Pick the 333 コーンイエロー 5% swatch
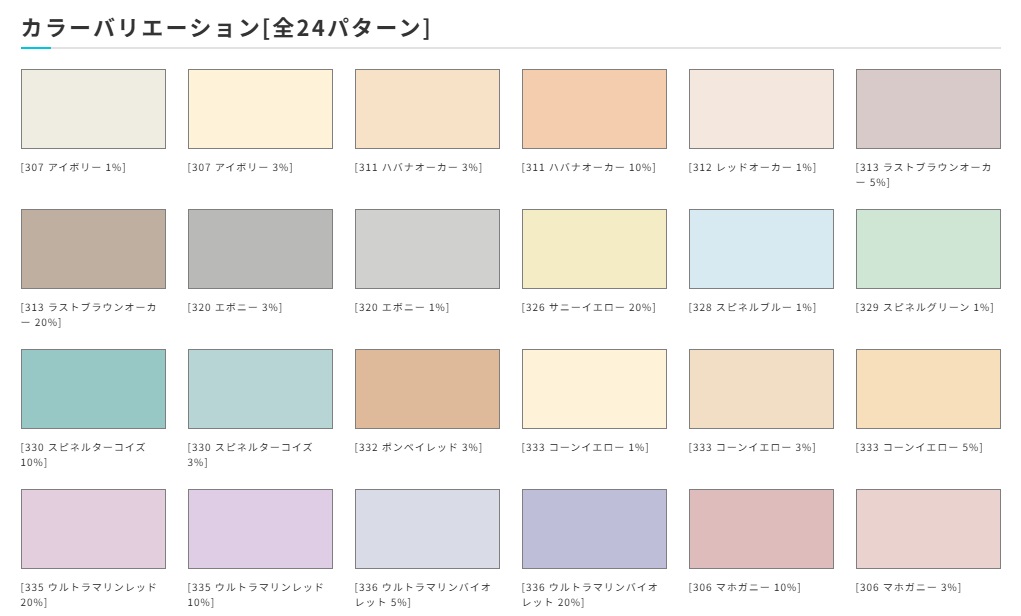Image resolution: width=1021 pixels, height=616 pixels. [x=928, y=389]
